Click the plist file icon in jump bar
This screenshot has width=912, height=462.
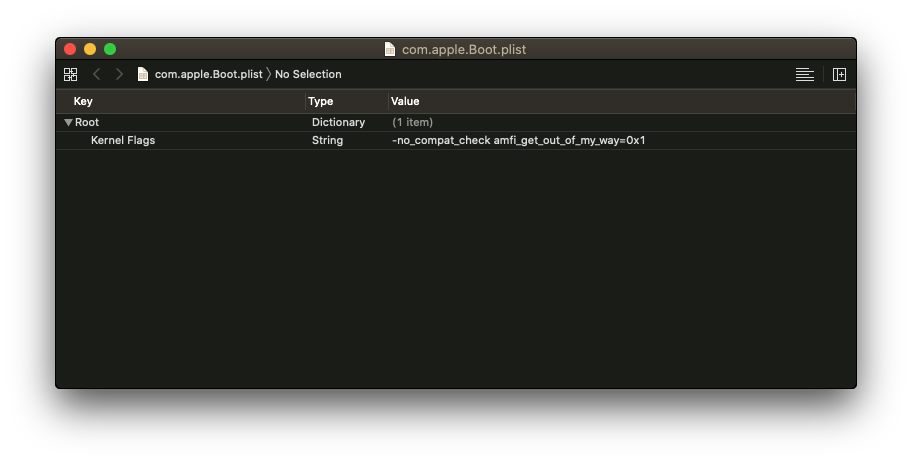[143, 74]
